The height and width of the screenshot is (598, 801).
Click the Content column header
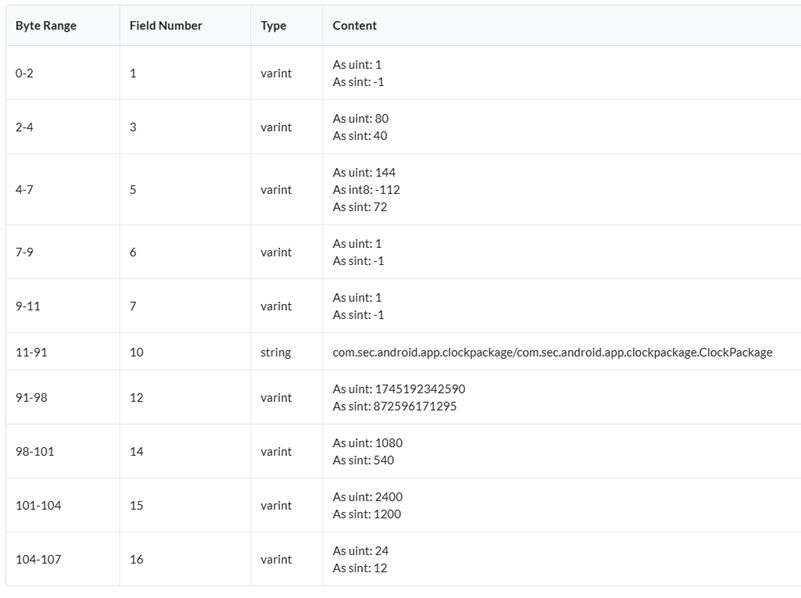coord(355,25)
